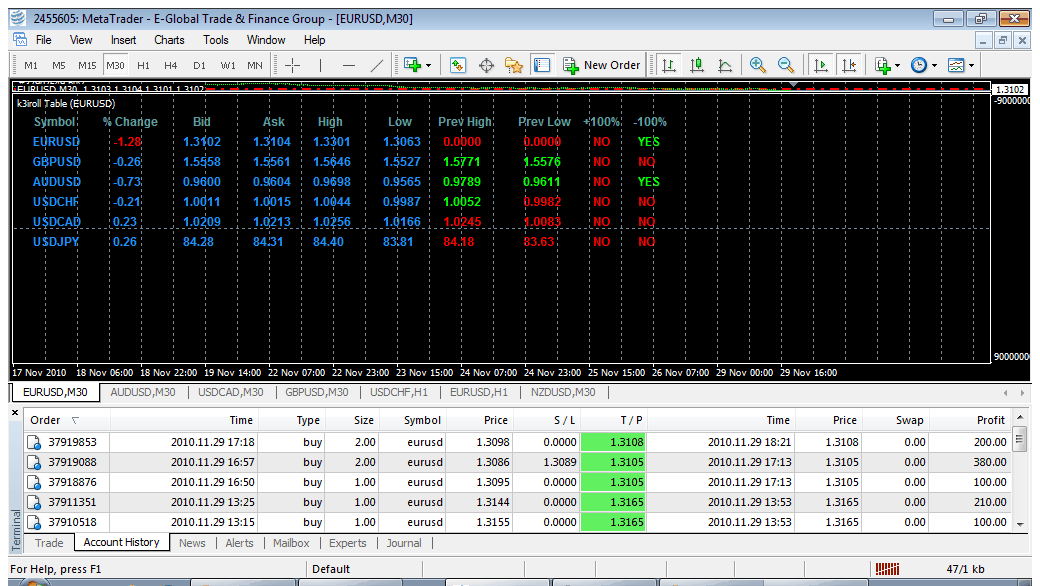Select the trendline drawing tool

(x=377, y=65)
